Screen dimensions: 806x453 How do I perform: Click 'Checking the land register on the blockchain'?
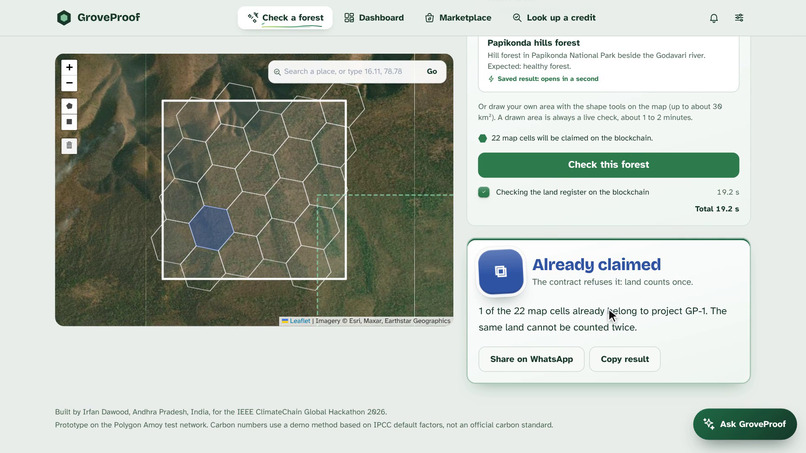tap(573, 192)
